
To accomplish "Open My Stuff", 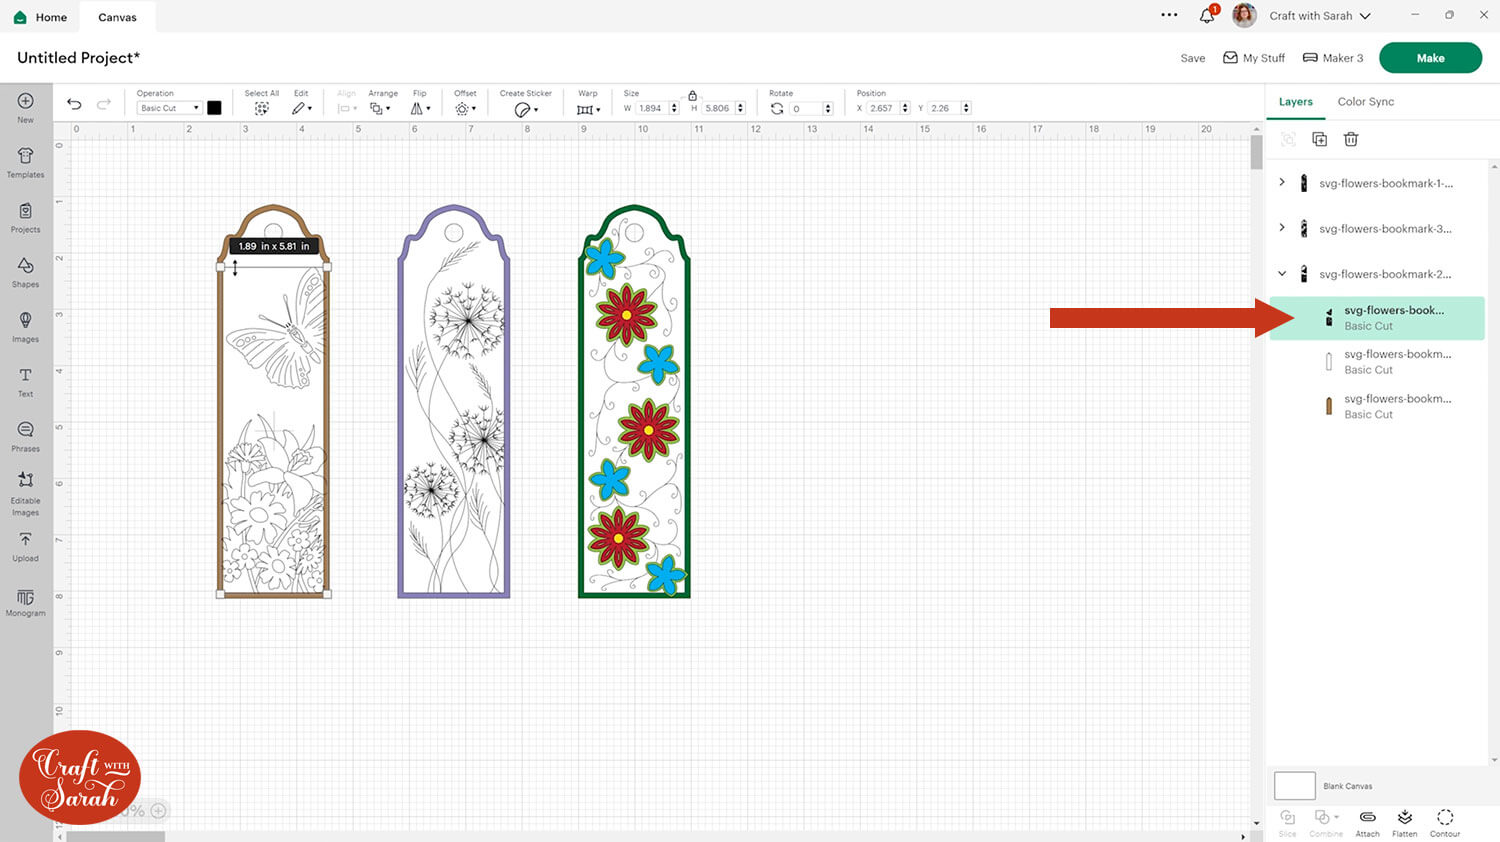I will click(x=1254, y=58).
